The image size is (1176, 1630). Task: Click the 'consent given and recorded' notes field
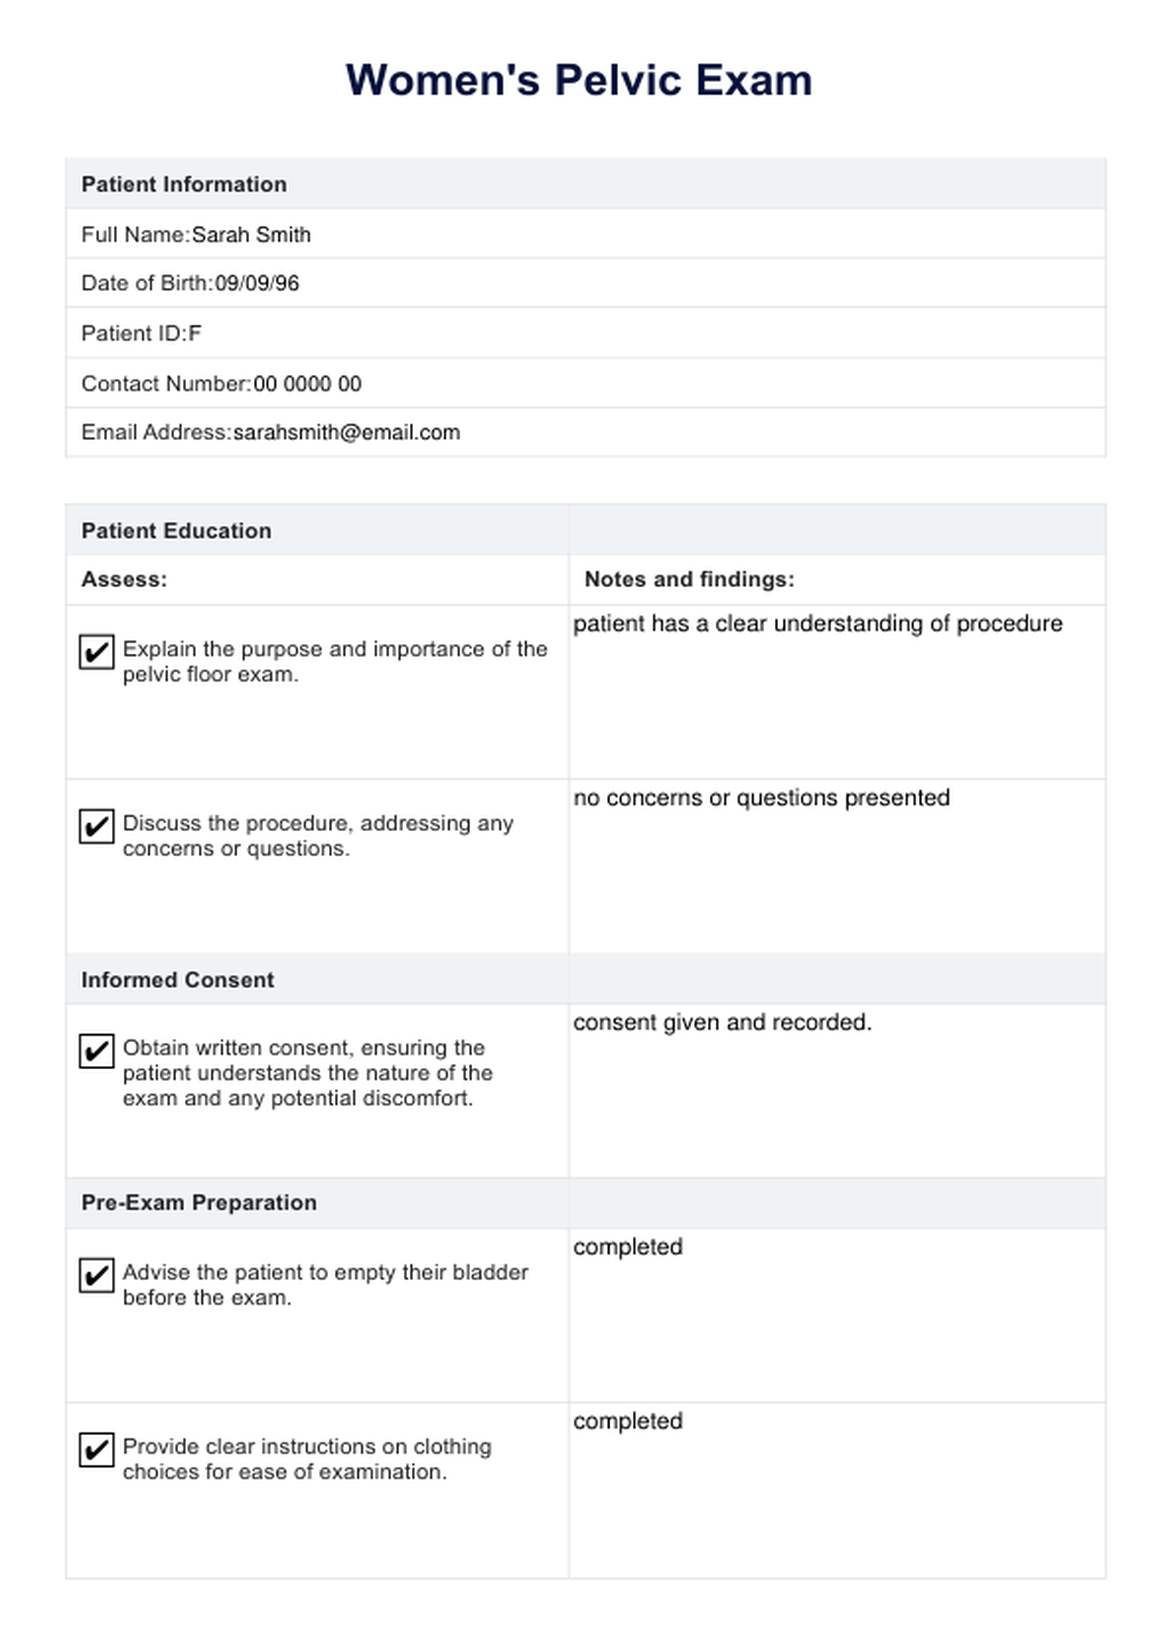pos(836,1090)
